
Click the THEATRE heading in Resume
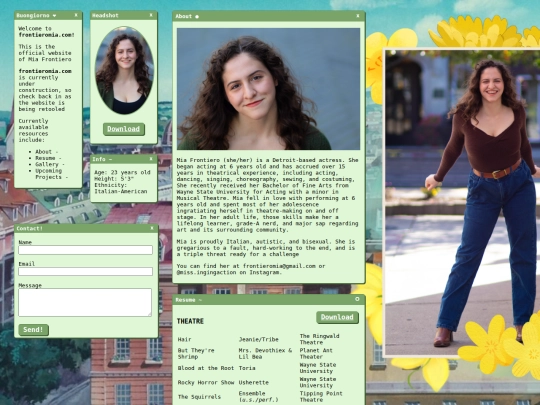click(x=190, y=321)
